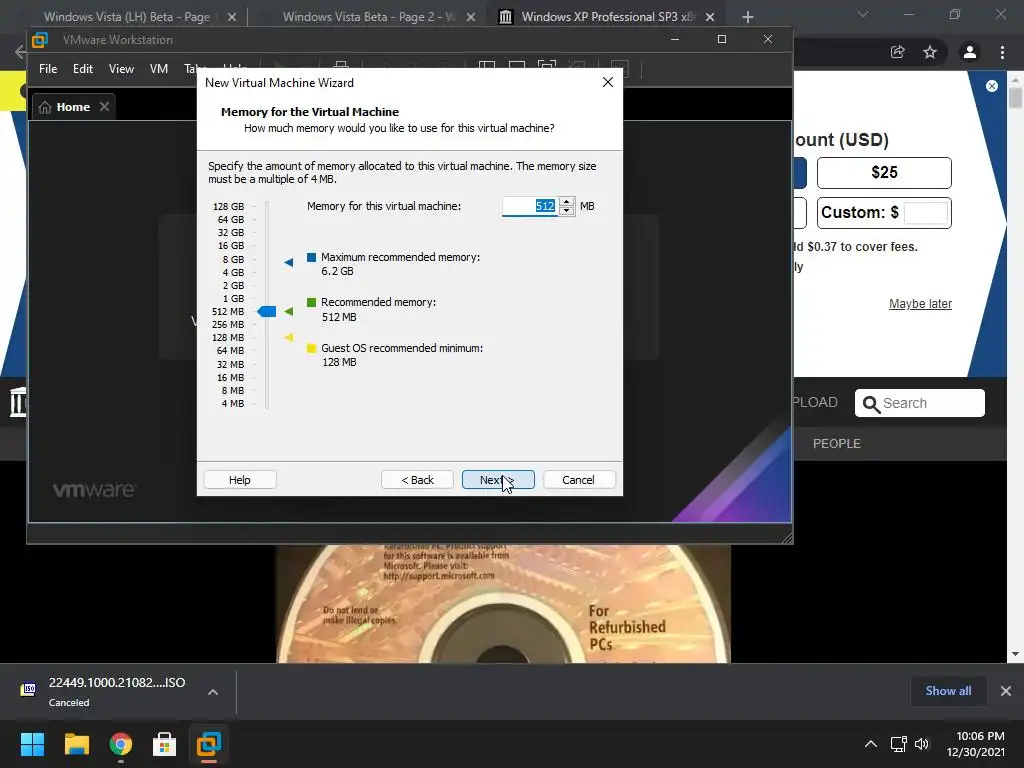Open the PEOPLE section link

pos(837,443)
